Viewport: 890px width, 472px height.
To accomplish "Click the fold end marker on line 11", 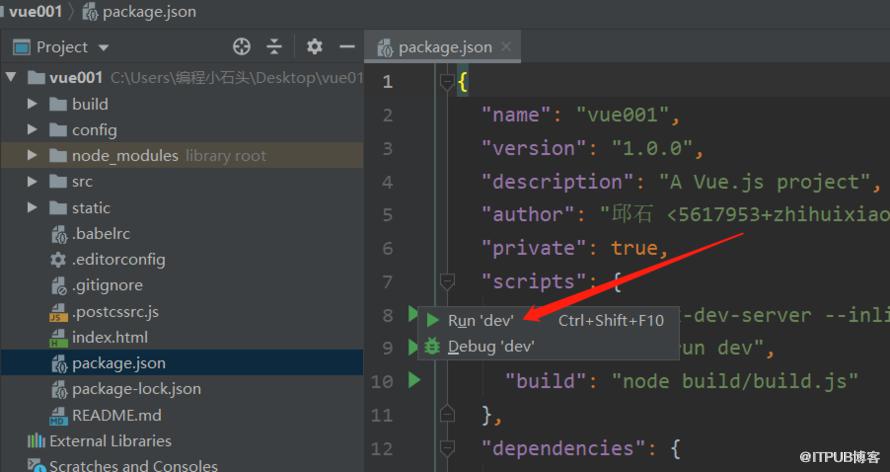I will click(447, 415).
